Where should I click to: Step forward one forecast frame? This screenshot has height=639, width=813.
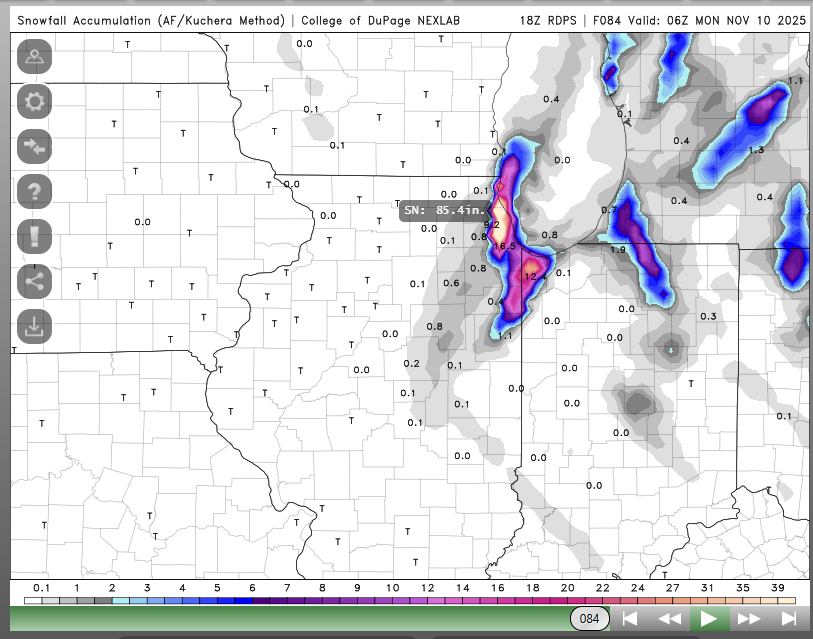(749, 619)
